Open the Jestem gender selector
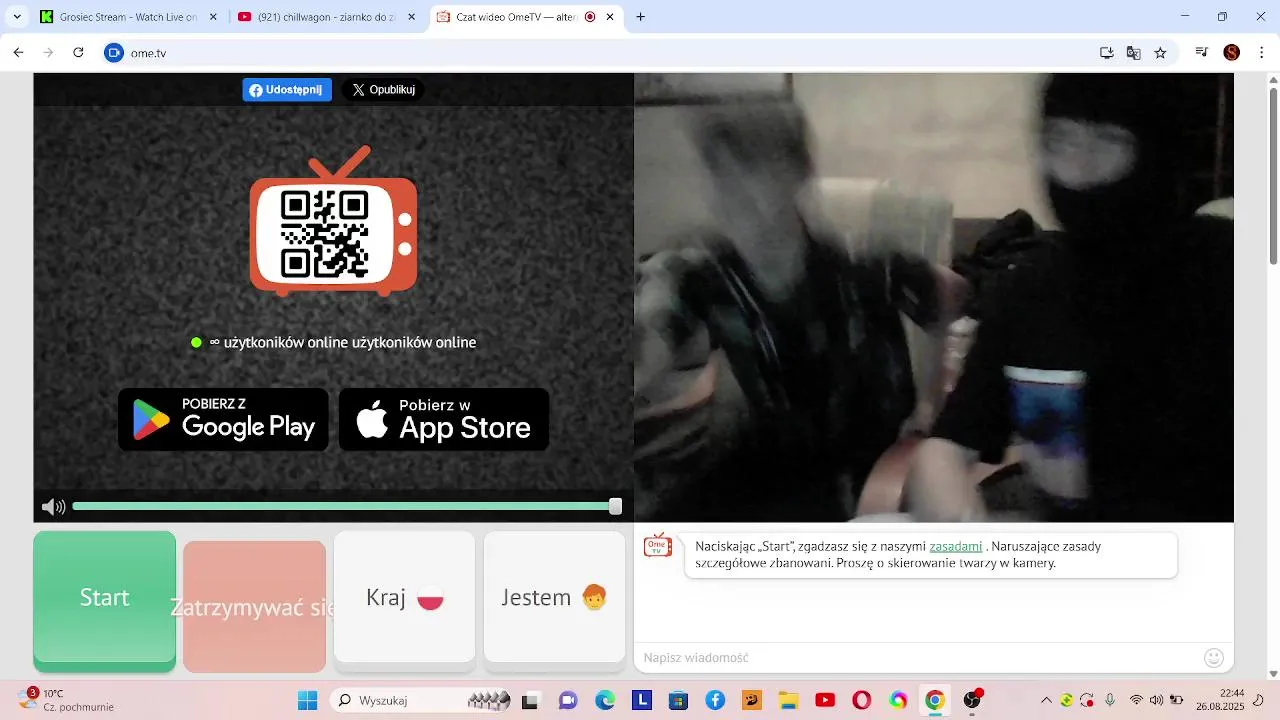 click(x=554, y=597)
